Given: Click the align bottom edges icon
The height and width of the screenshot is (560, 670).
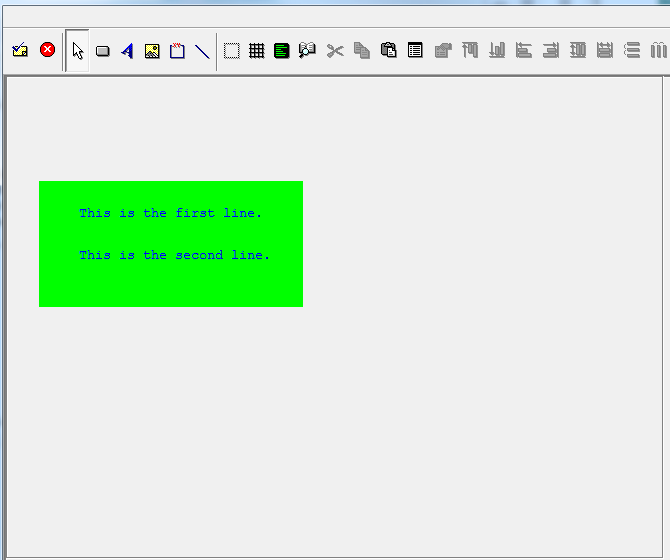Looking at the screenshot, I should (497, 50).
